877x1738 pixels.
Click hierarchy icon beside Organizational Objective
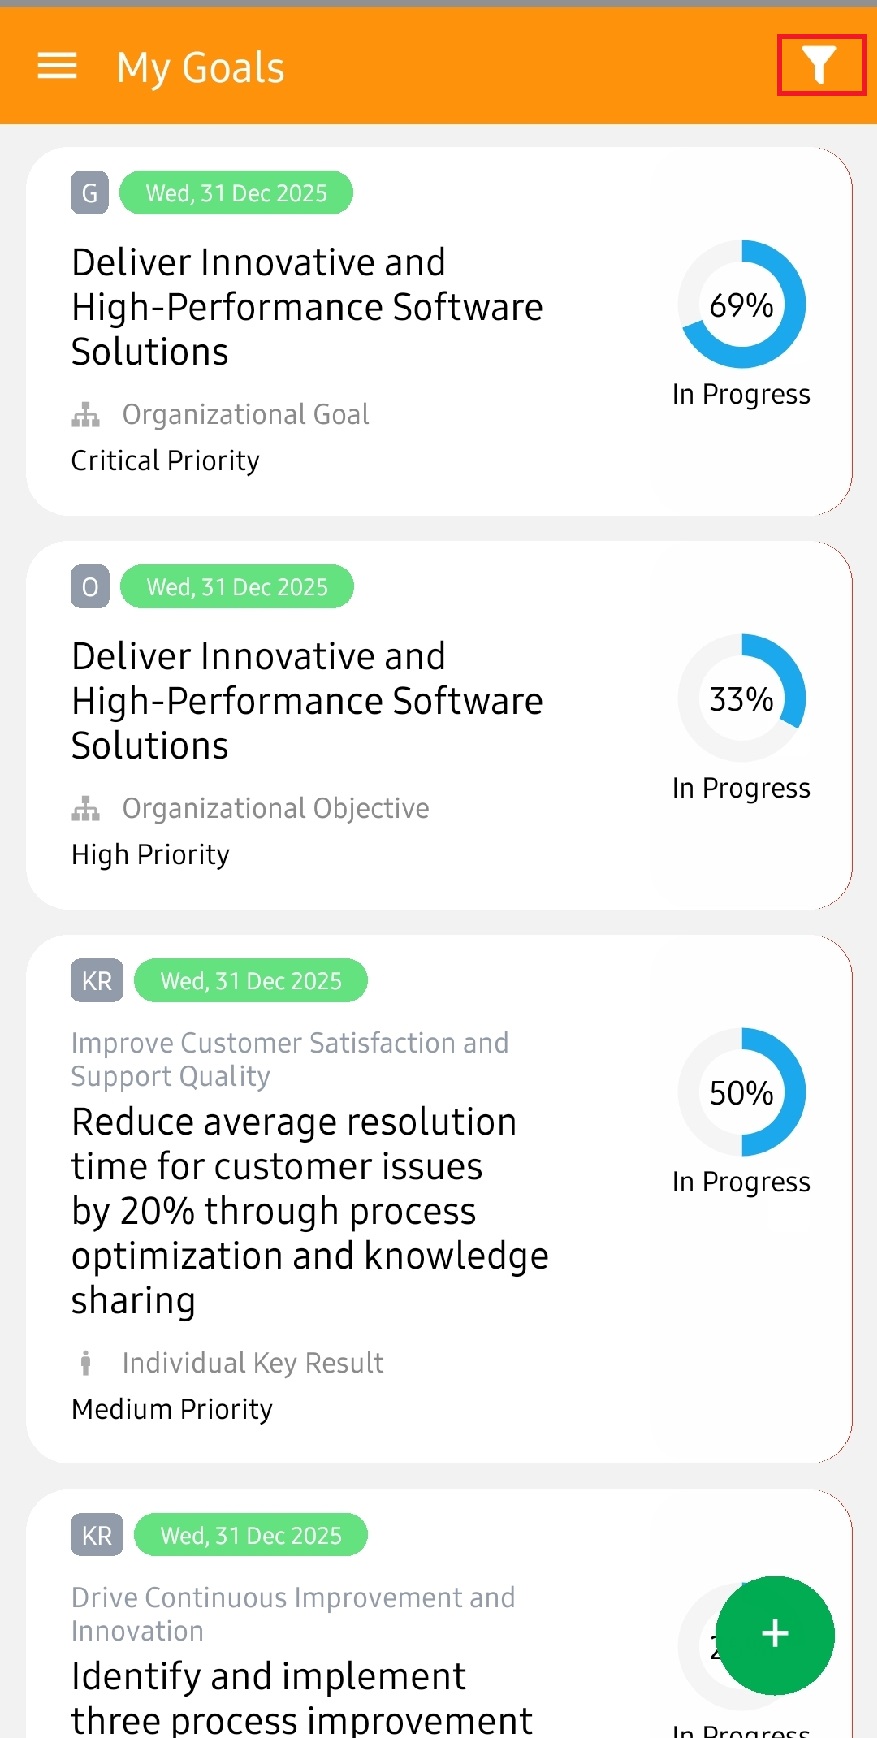click(x=86, y=808)
